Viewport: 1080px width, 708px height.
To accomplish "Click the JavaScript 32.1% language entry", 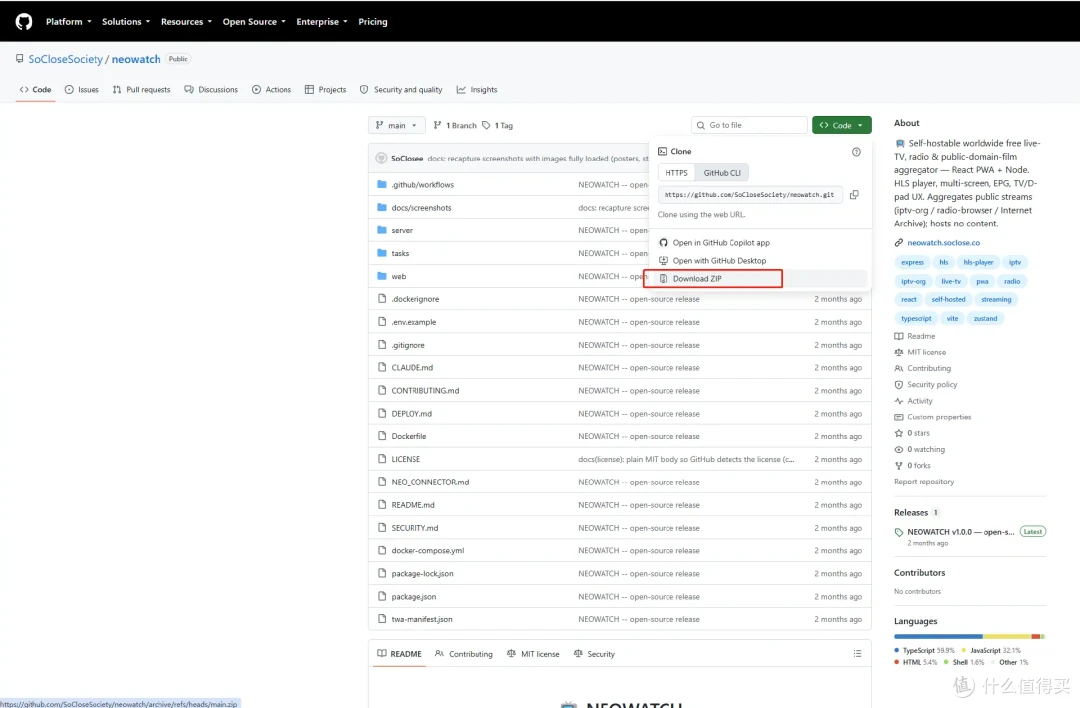I will click(x=991, y=651).
